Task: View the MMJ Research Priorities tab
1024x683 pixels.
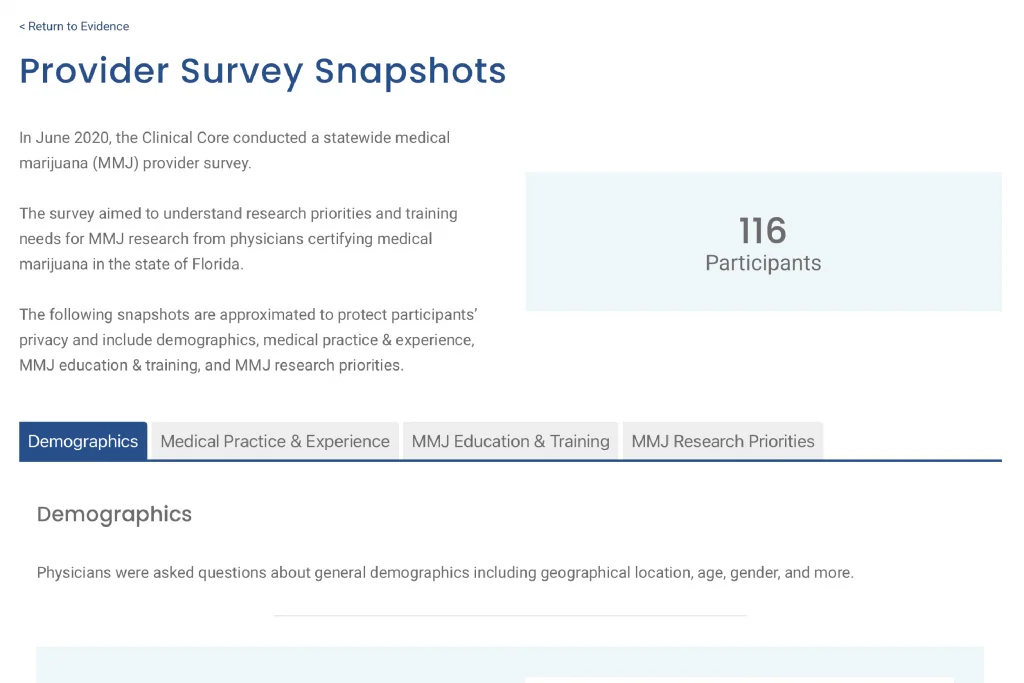Action: (722, 440)
